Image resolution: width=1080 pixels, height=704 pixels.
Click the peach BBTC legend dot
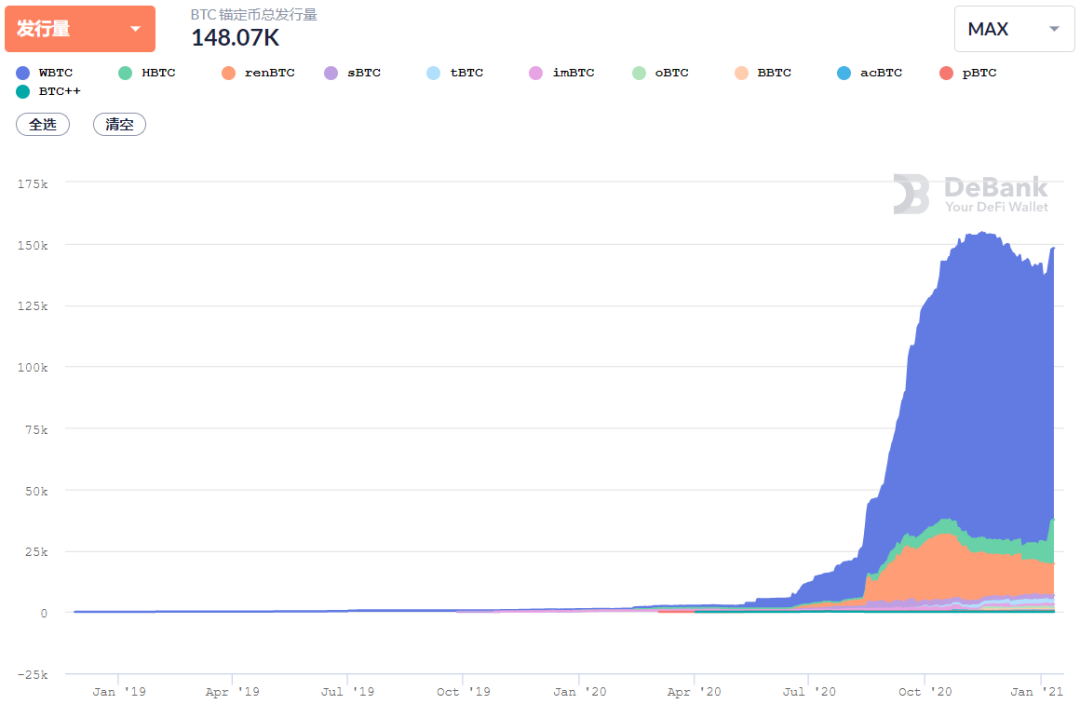point(741,73)
